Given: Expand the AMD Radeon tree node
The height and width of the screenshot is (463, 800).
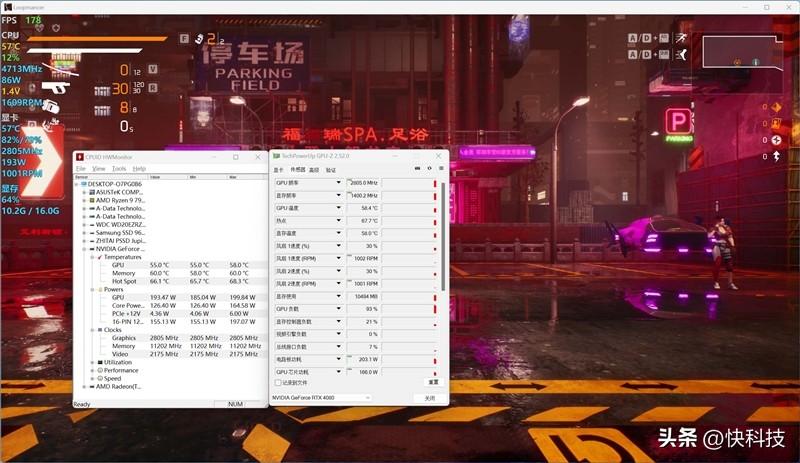Looking at the screenshot, I should (x=84, y=386).
